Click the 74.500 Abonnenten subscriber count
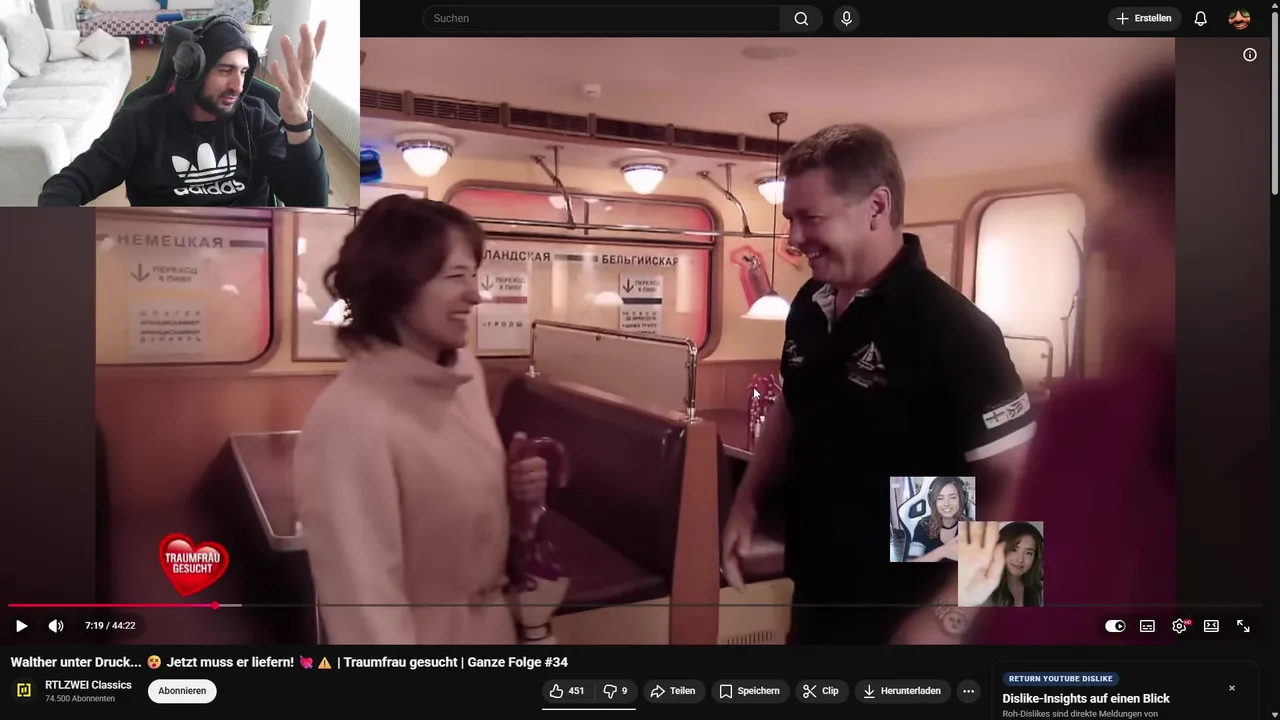The width and height of the screenshot is (1280, 720). click(x=80, y=699)
